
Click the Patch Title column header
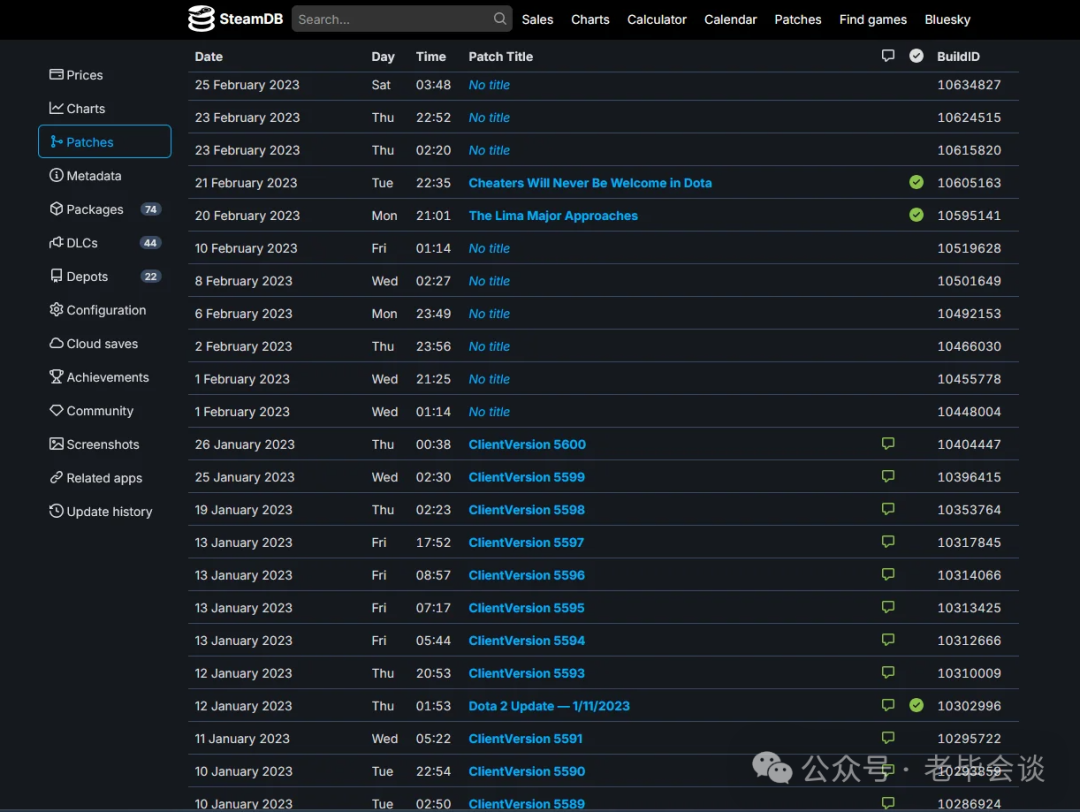coord(501,56)
